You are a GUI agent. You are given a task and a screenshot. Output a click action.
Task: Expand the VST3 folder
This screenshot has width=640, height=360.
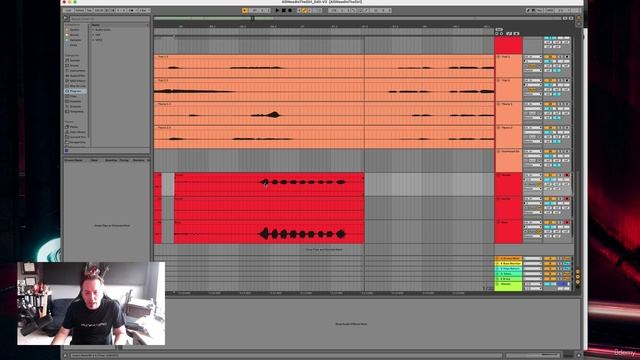click(93, 40)
